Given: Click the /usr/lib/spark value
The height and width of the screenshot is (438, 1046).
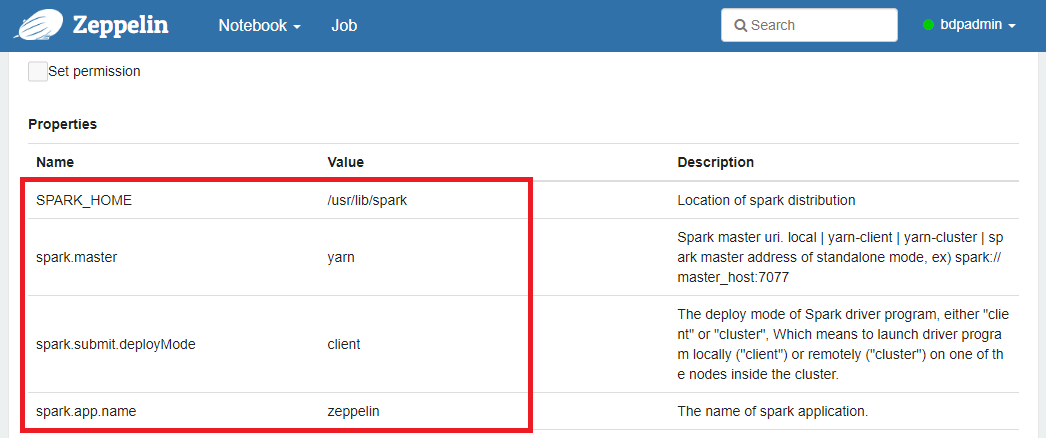Looking at the screenshot, I should (x=368, y=200).
